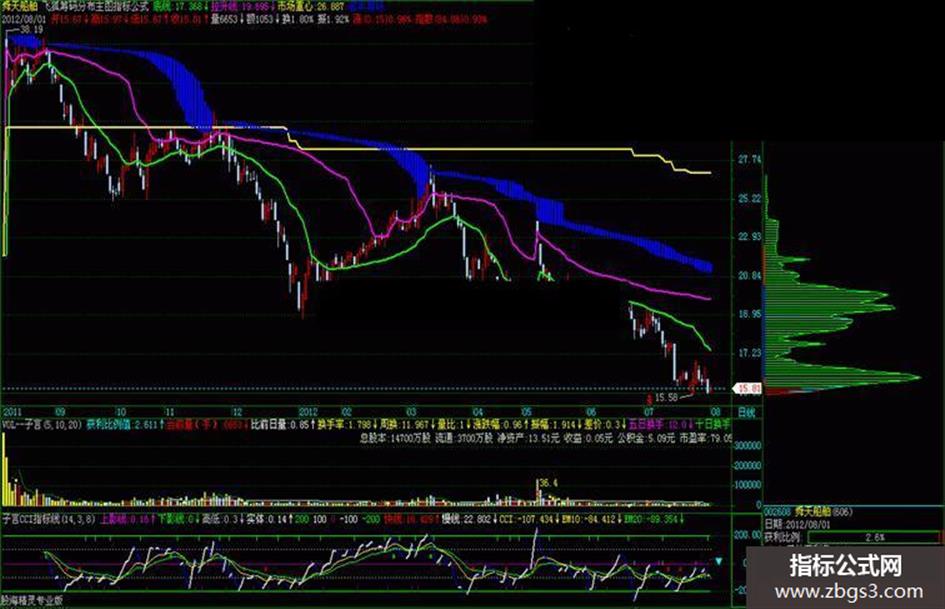
Task: Click the 流通:3700万股 text
Action: coord(463,438)
